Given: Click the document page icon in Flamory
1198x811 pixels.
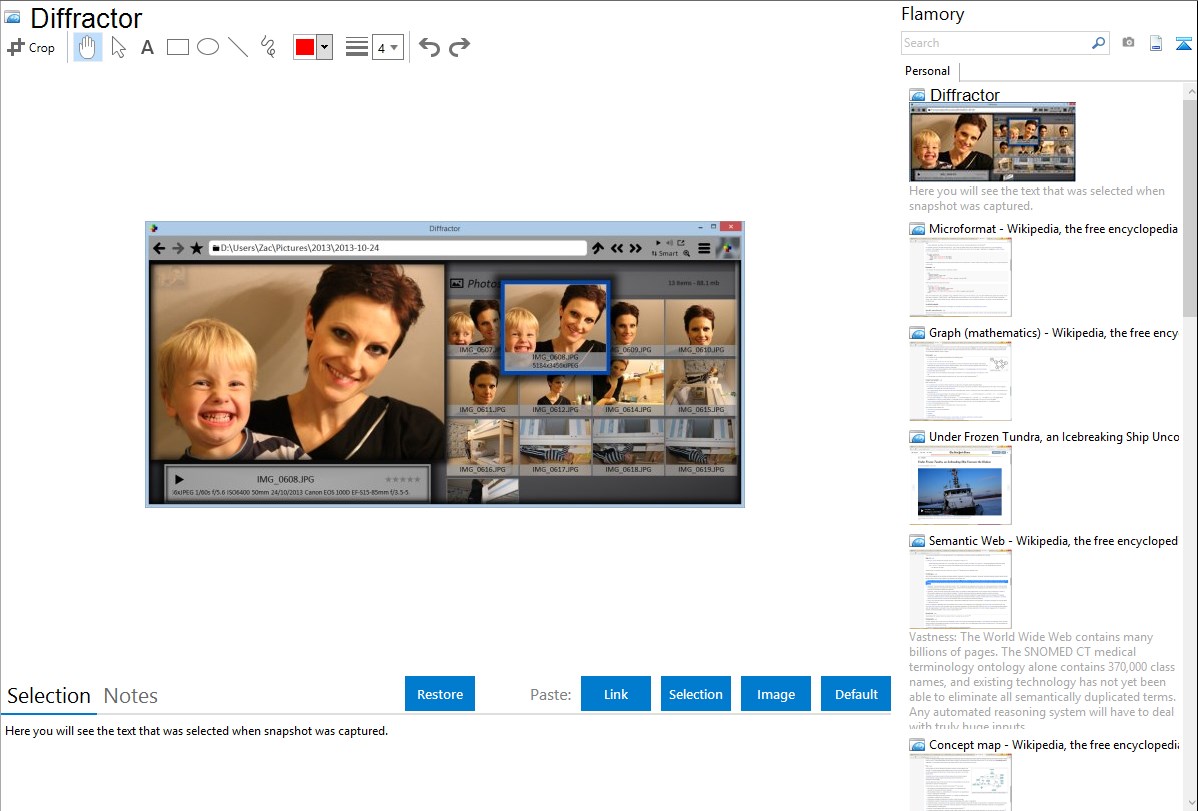Looking at the screenshot, I should coord(1156,43).
